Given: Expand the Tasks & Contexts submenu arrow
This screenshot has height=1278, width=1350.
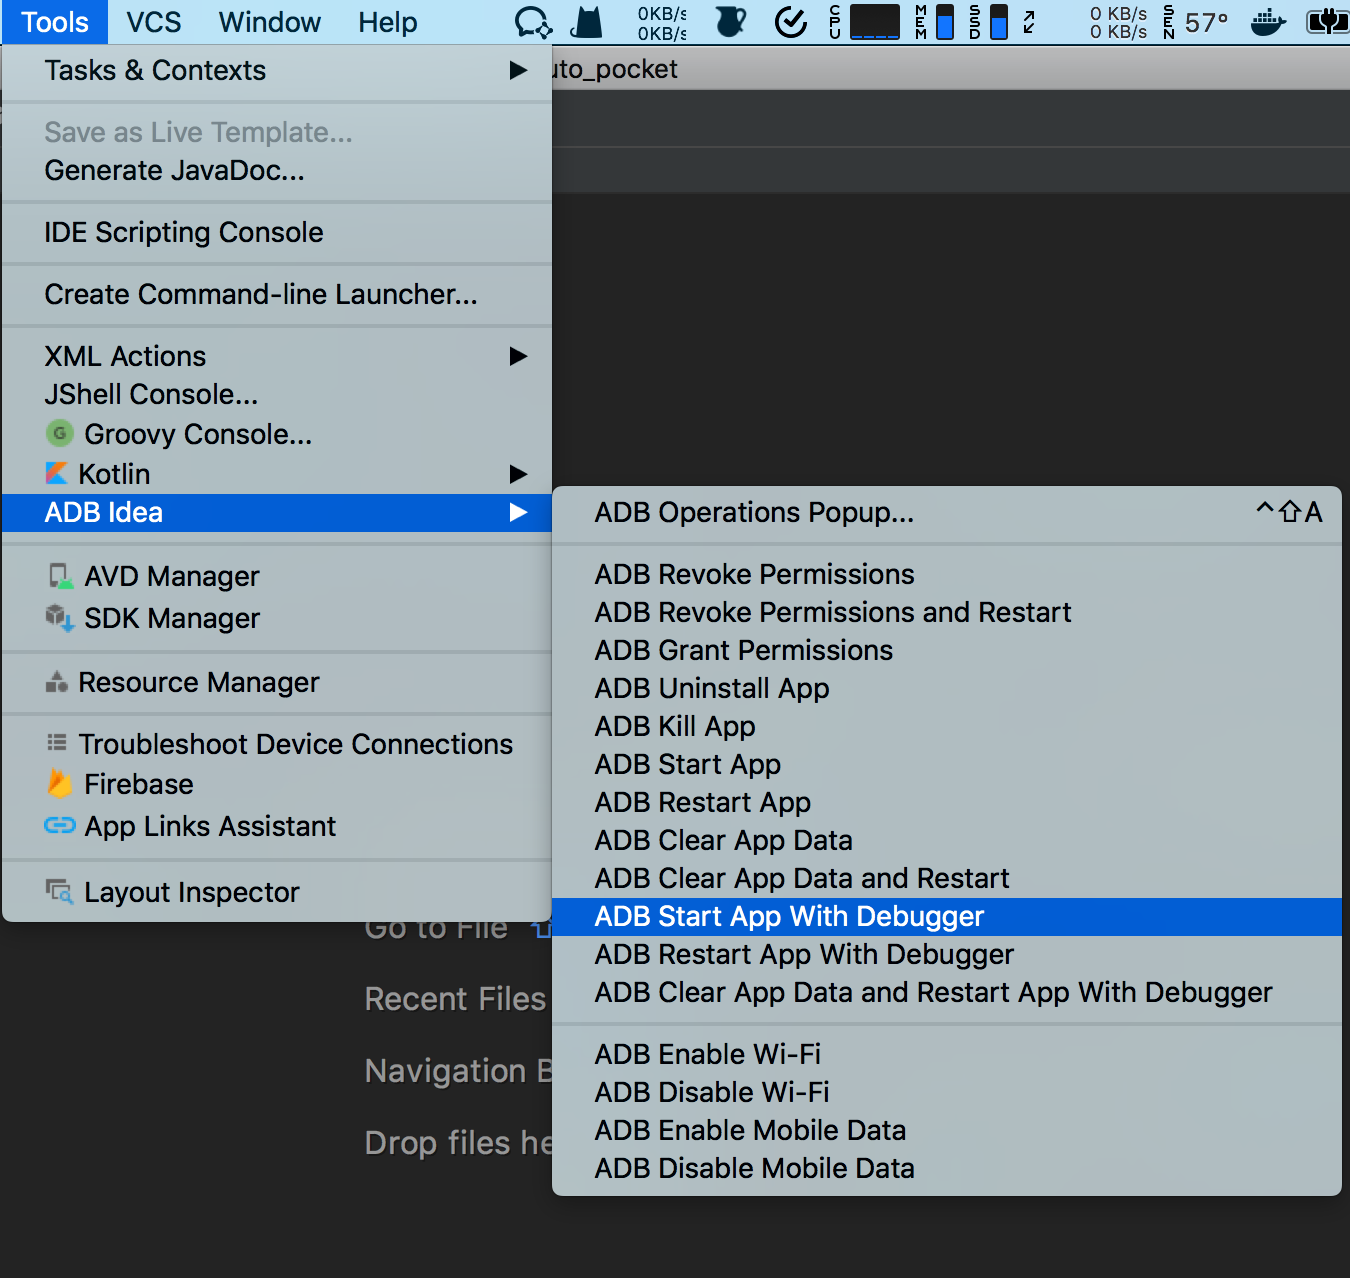Looking at the screenshot, I should coord(518,70).
